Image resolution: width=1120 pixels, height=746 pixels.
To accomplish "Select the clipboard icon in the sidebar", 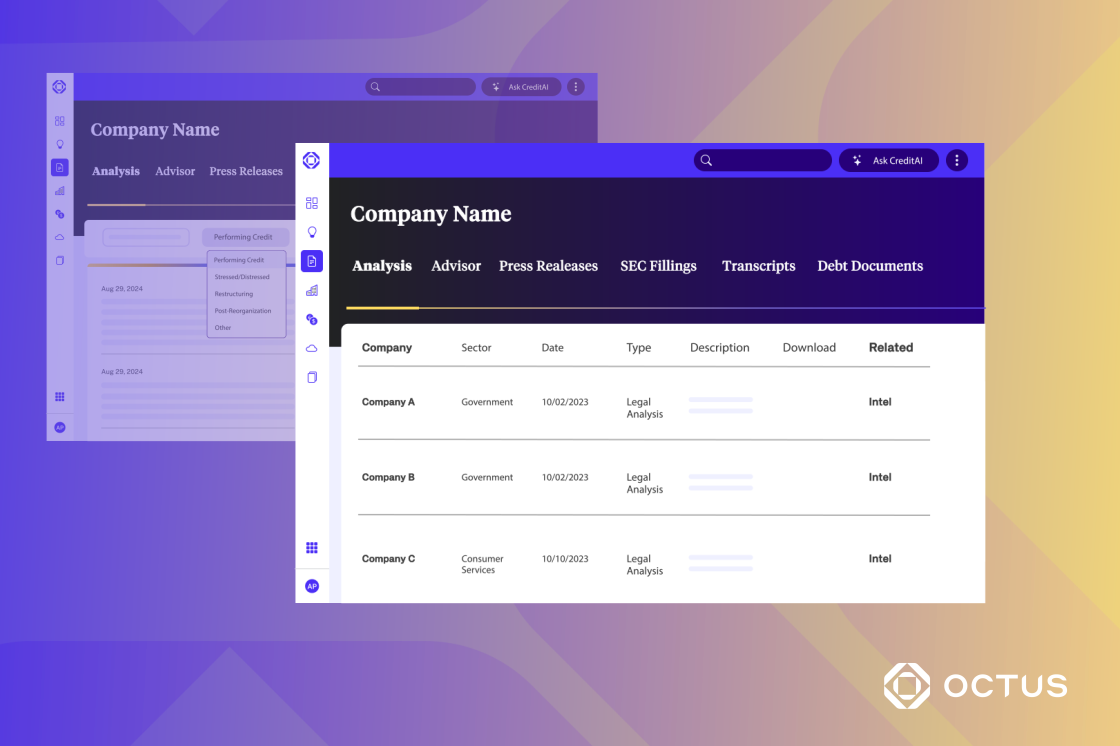I will click(312, 376).
